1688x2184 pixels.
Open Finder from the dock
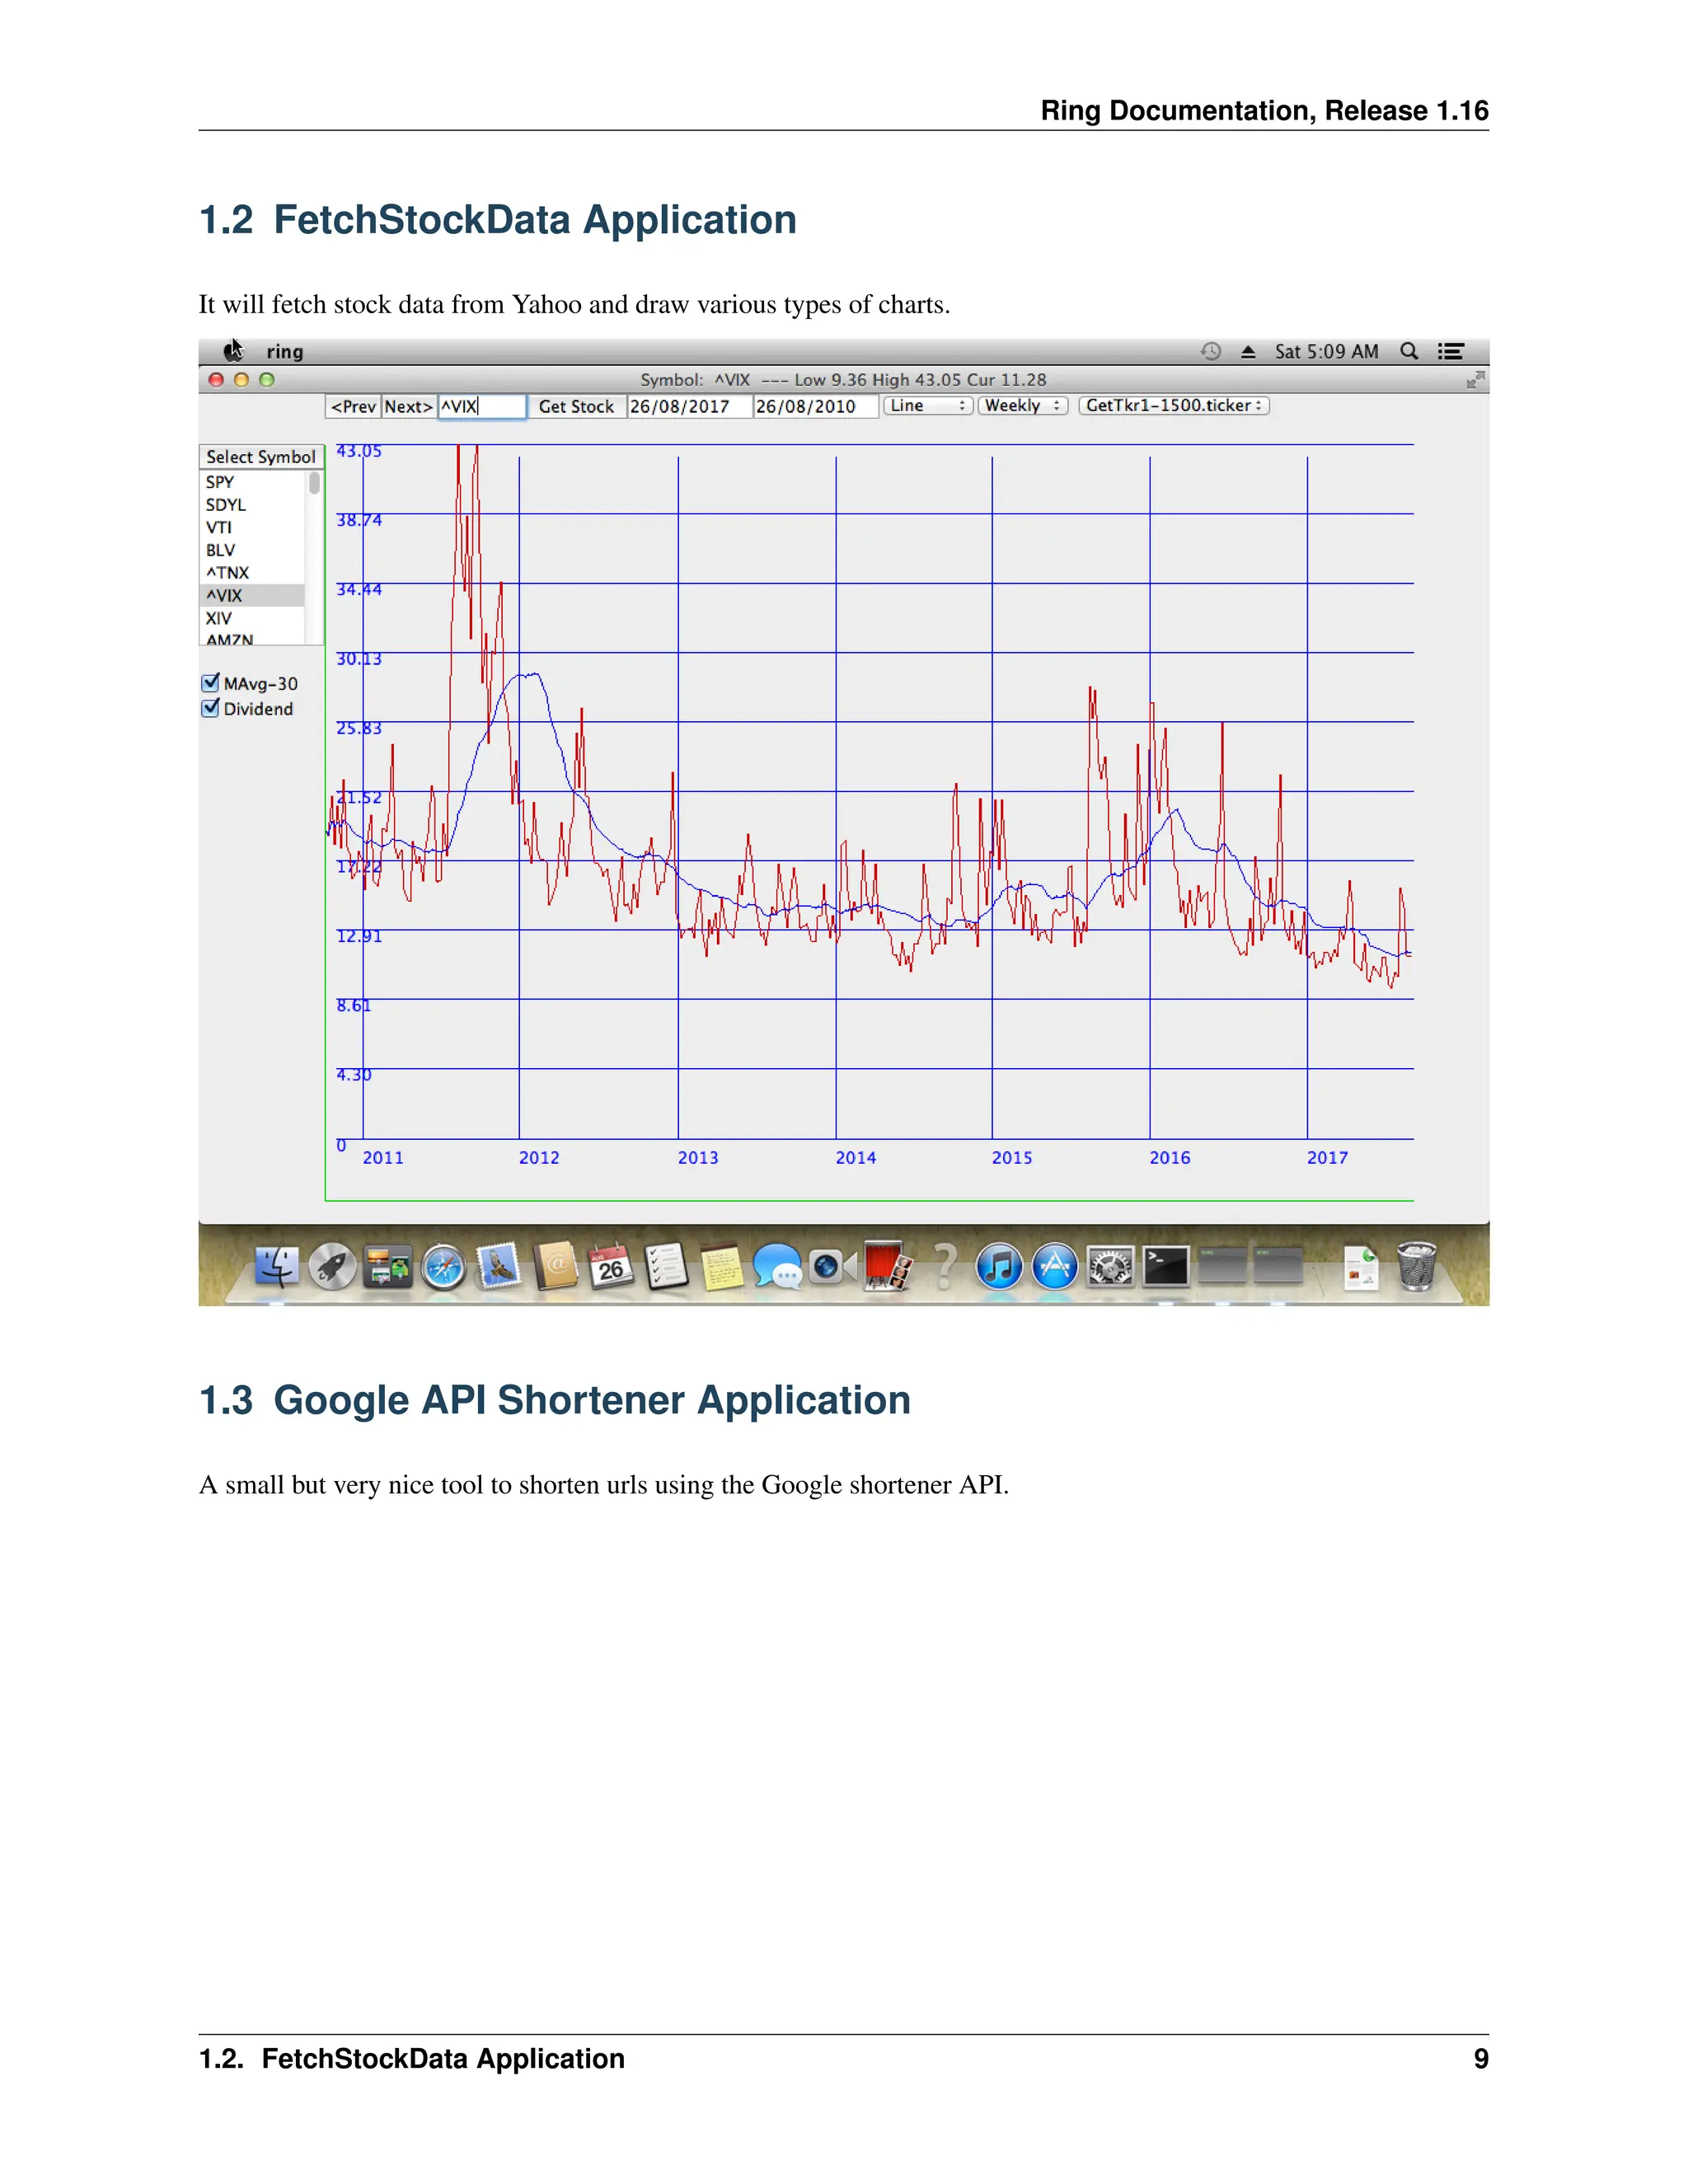coord(276,1267)
